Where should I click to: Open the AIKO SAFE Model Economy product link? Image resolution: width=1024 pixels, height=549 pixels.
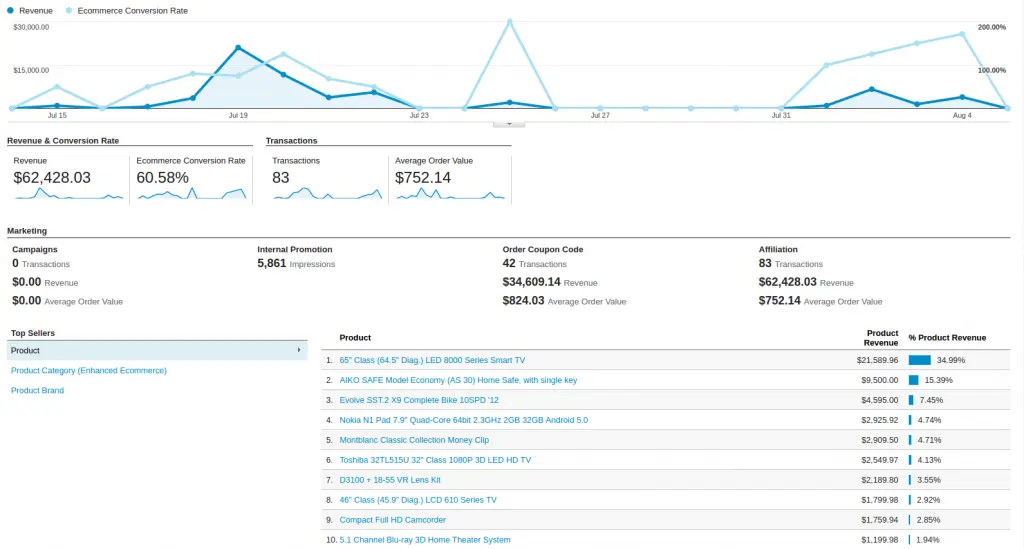tap(458, 380)
